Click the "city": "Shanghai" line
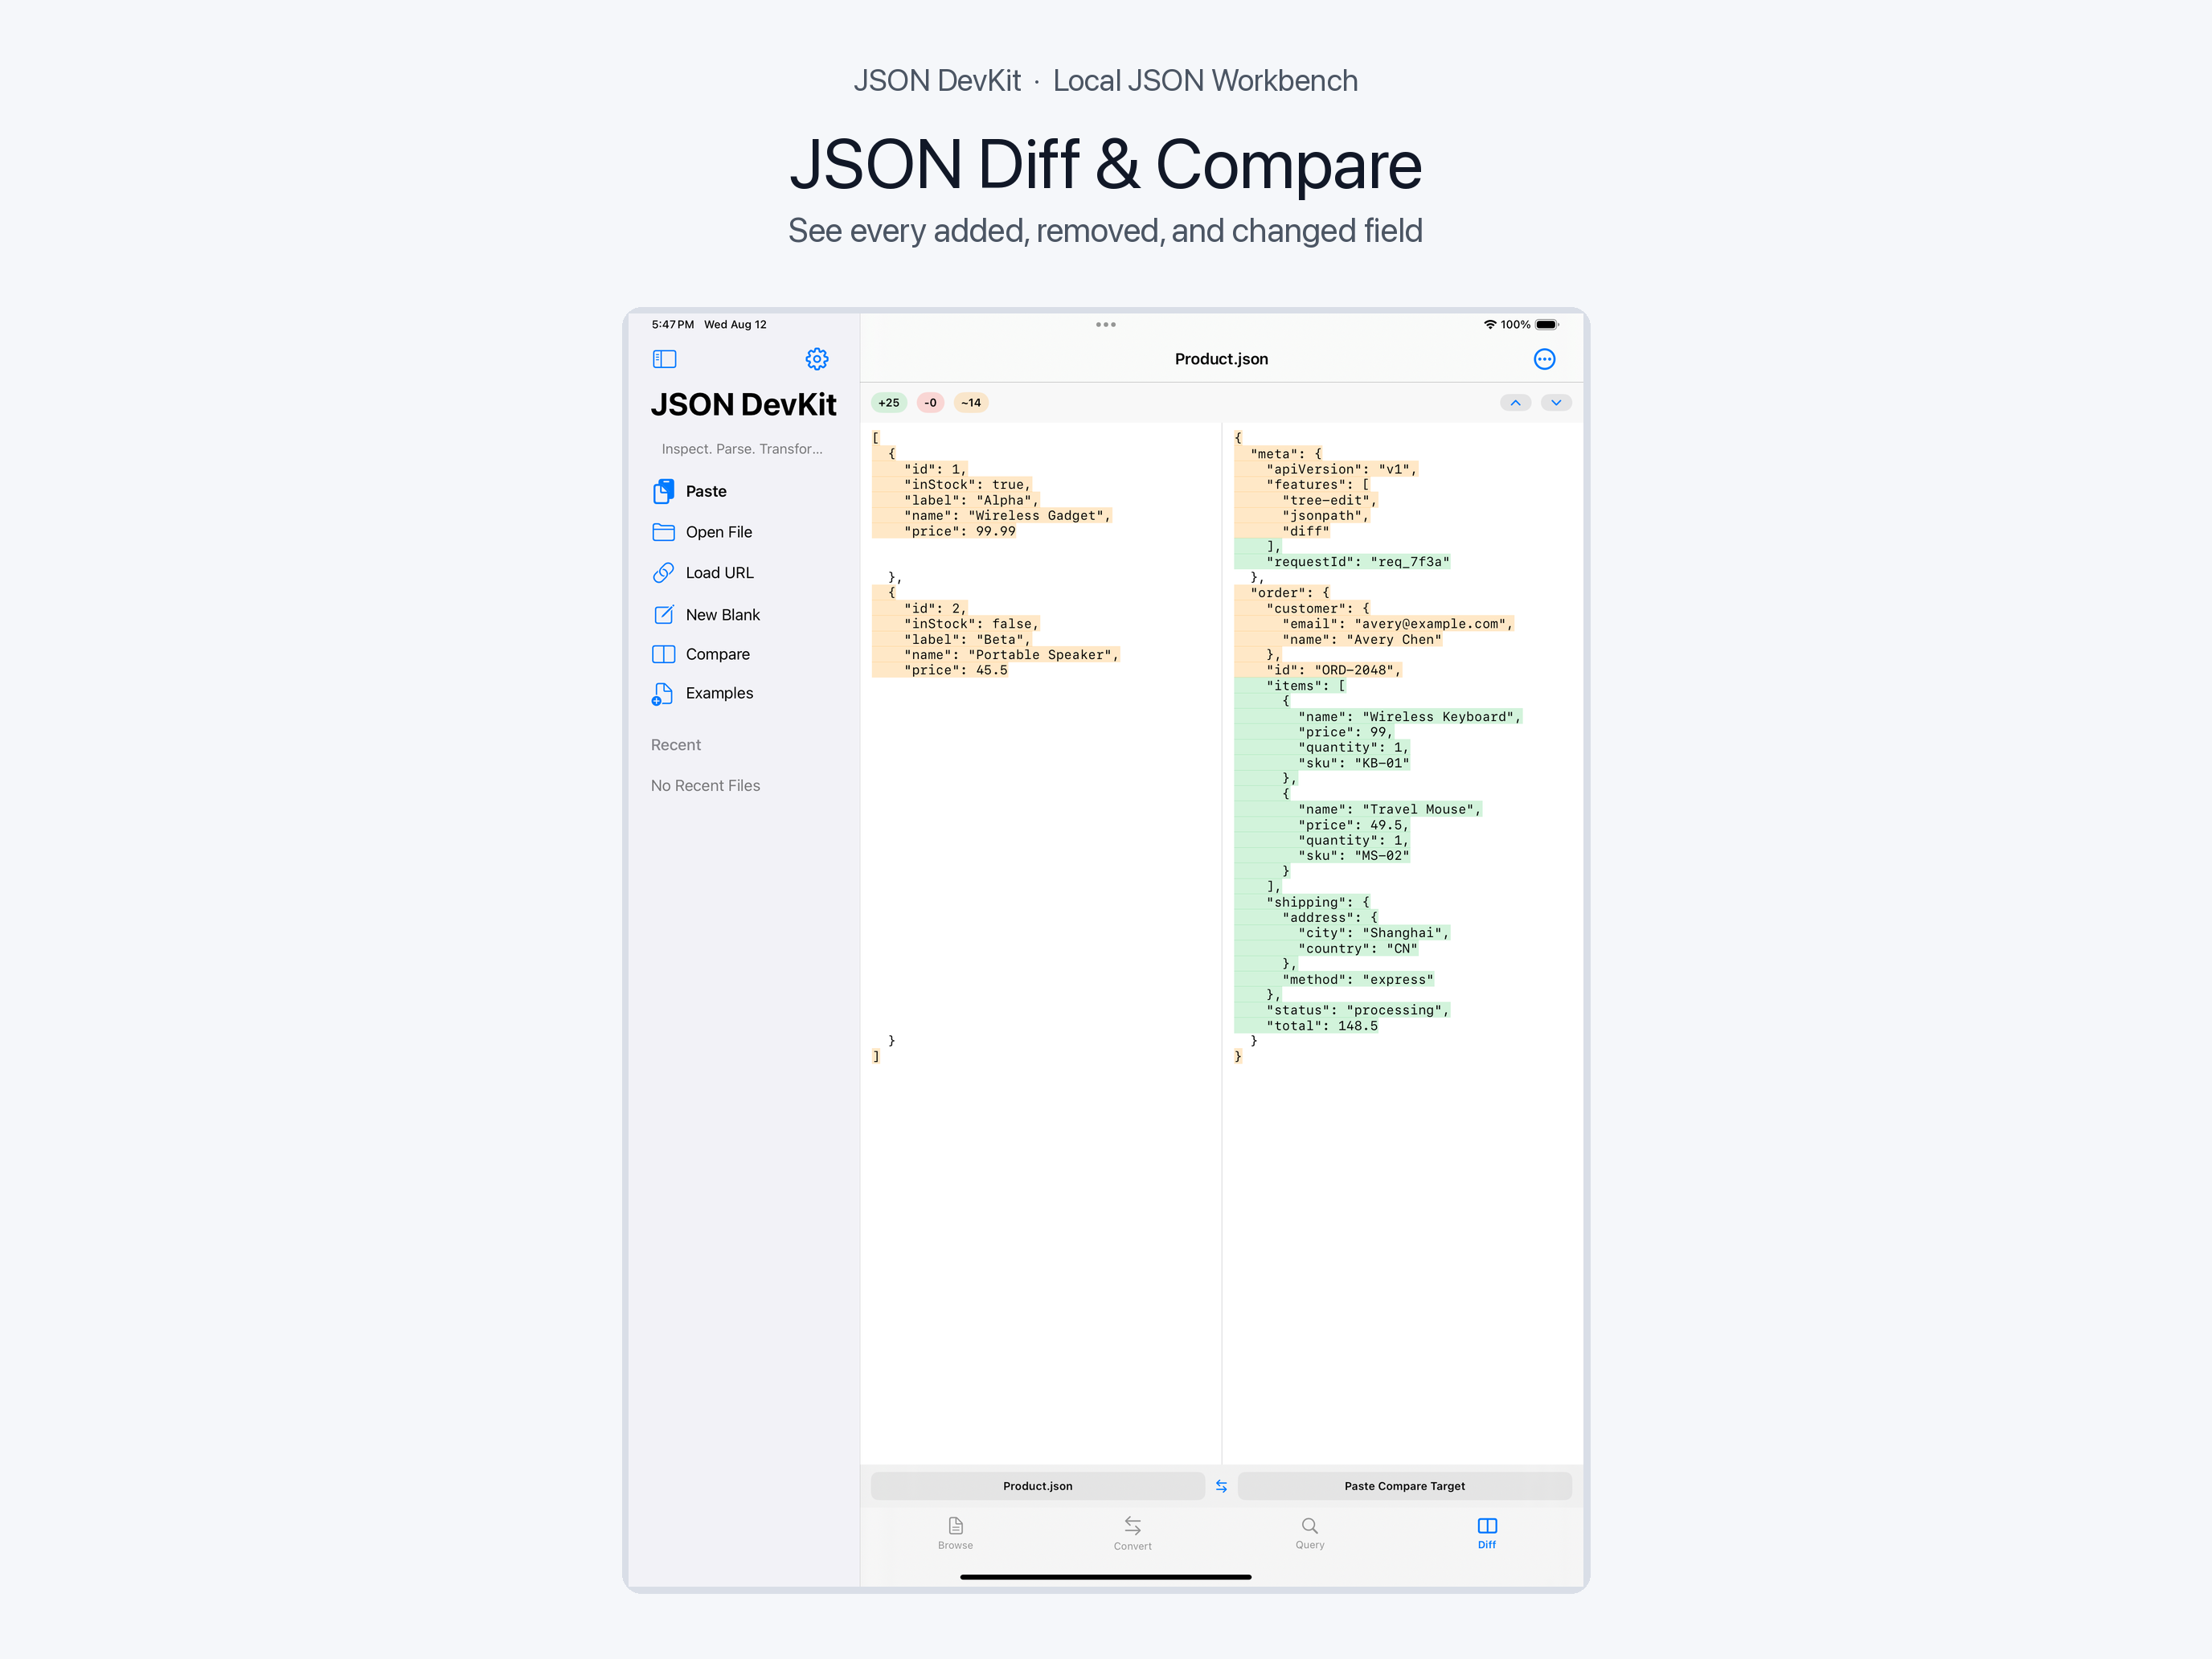 pos(1373,933)
